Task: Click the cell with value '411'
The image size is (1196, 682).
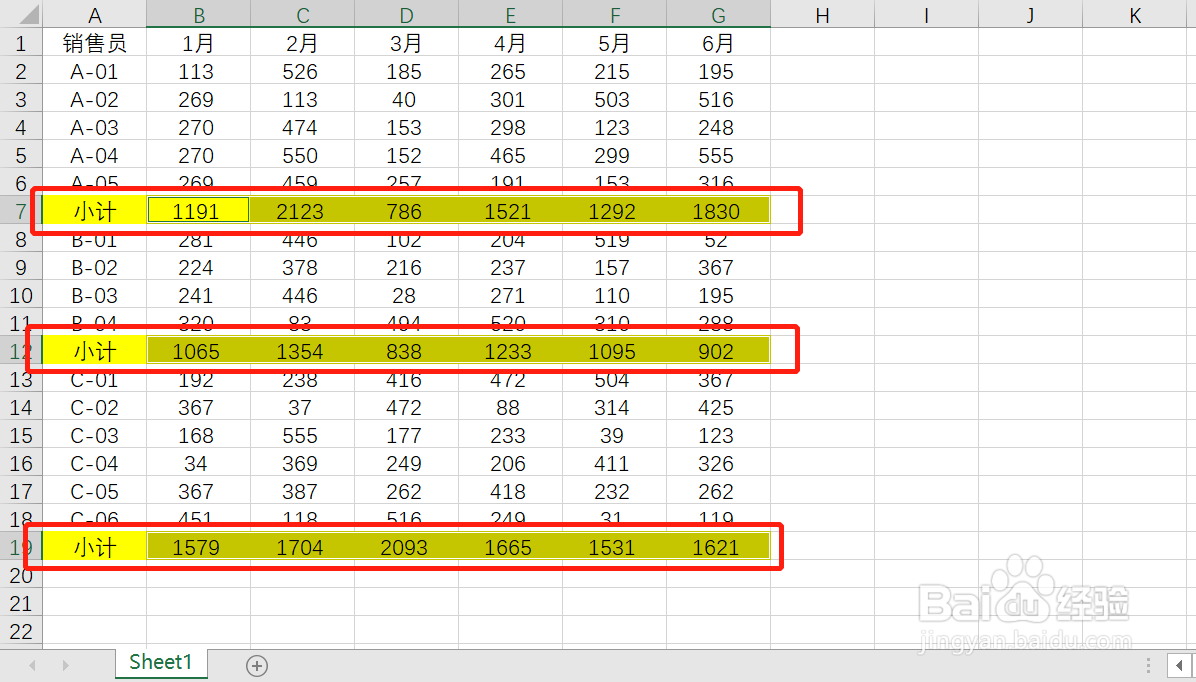Action: pyautogui.click(x=615, y=463)
